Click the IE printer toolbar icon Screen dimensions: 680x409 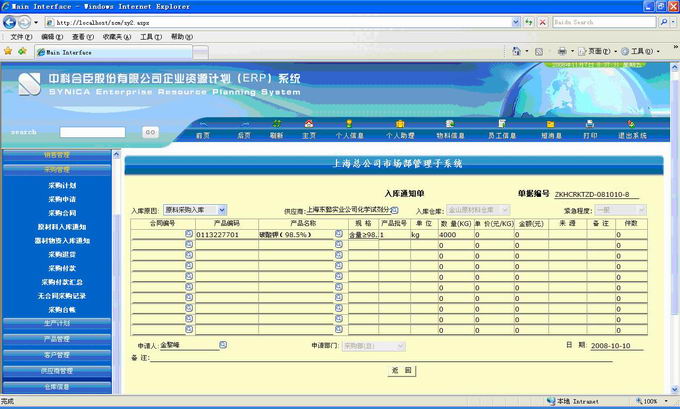pos(562,51)
